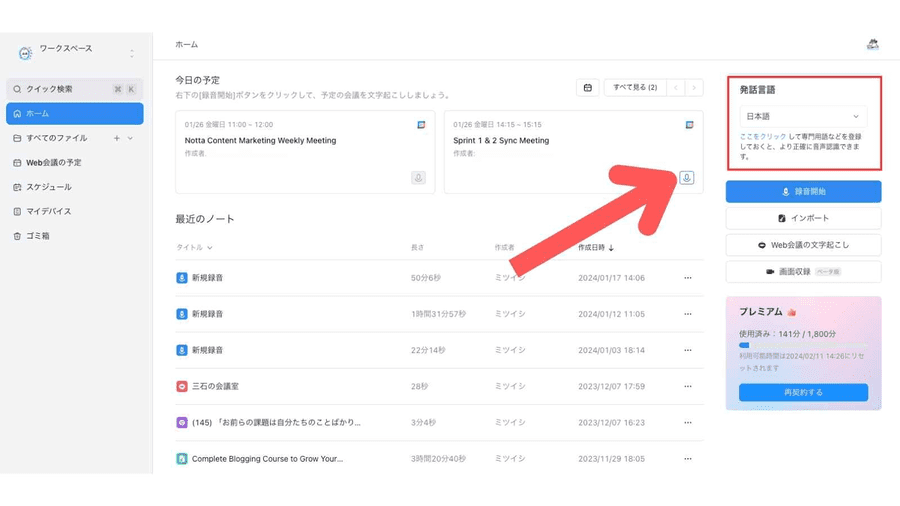Viewport: 900px width, 506px height.
Task: Click the microphone icon on Notta Content Marketing meeting
Action: pyautogui.click(x=418, y=178)
